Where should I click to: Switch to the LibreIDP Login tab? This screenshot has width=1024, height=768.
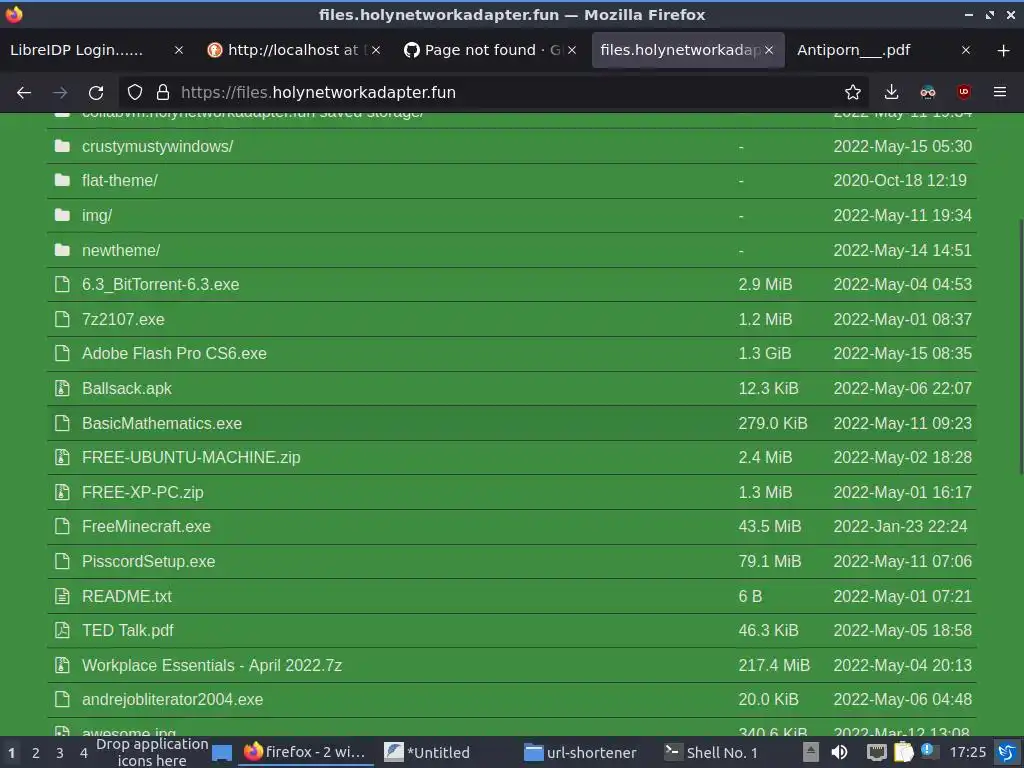(x=76, y=50)
